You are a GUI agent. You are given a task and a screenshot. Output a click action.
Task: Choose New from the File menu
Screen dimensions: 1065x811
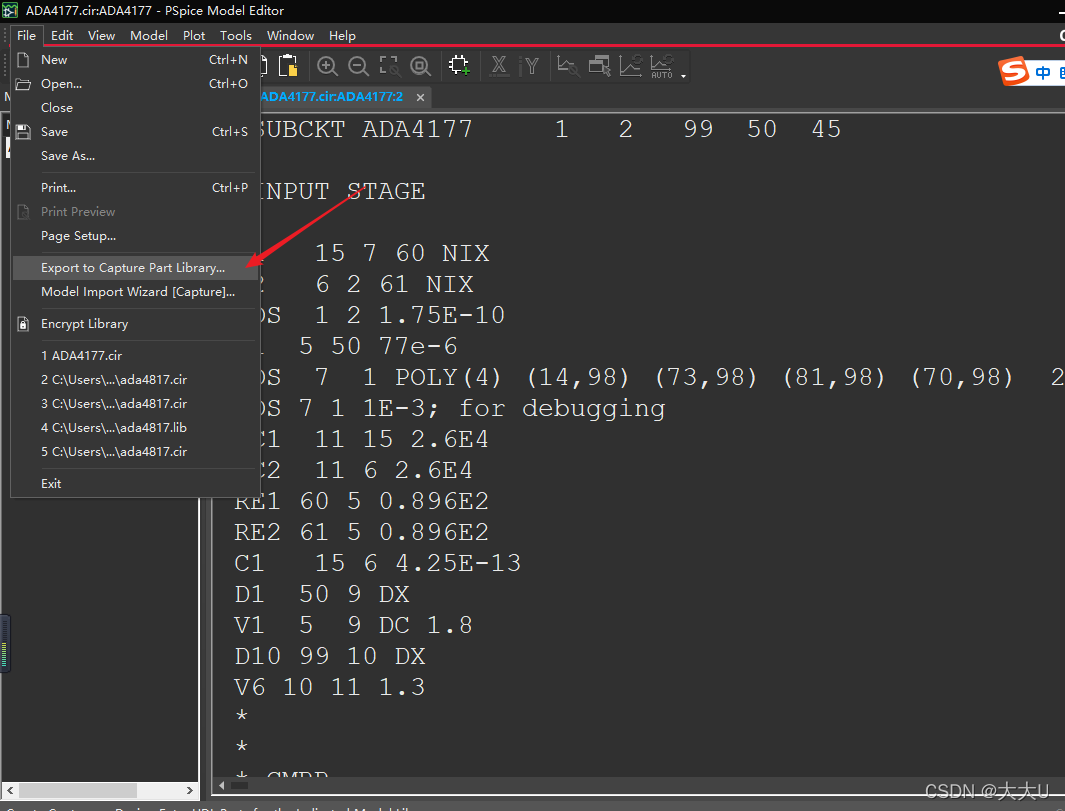pos(134,60)
